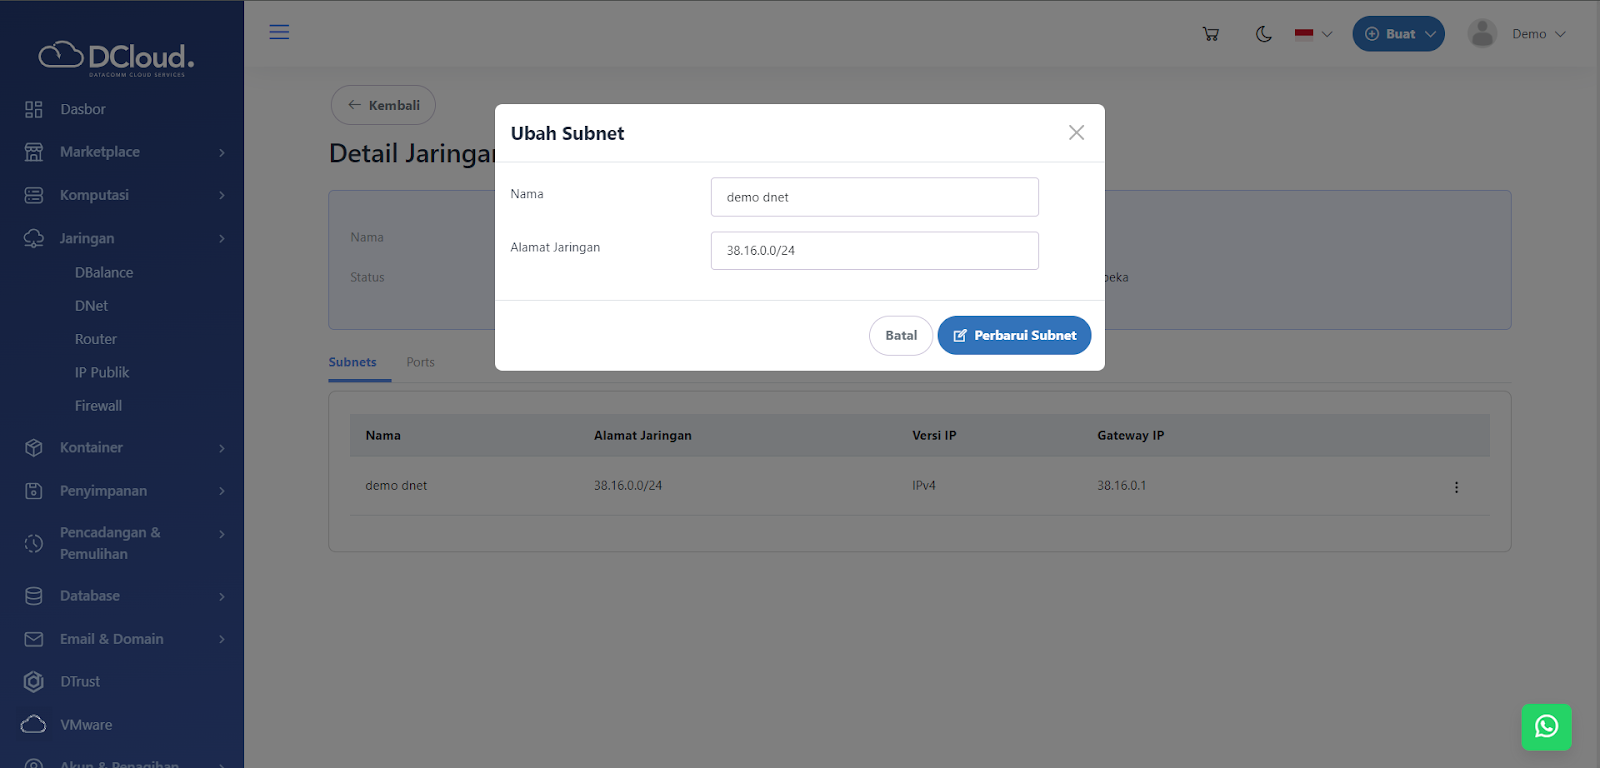Select the VMware cloud icon
The image size is (1600, 768).
(x=33, y=724)
